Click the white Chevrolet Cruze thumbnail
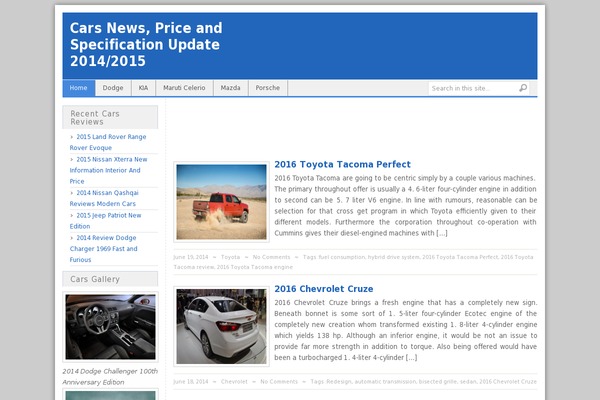The width and height of the screenshot is (600, 400). coord(222,327)
